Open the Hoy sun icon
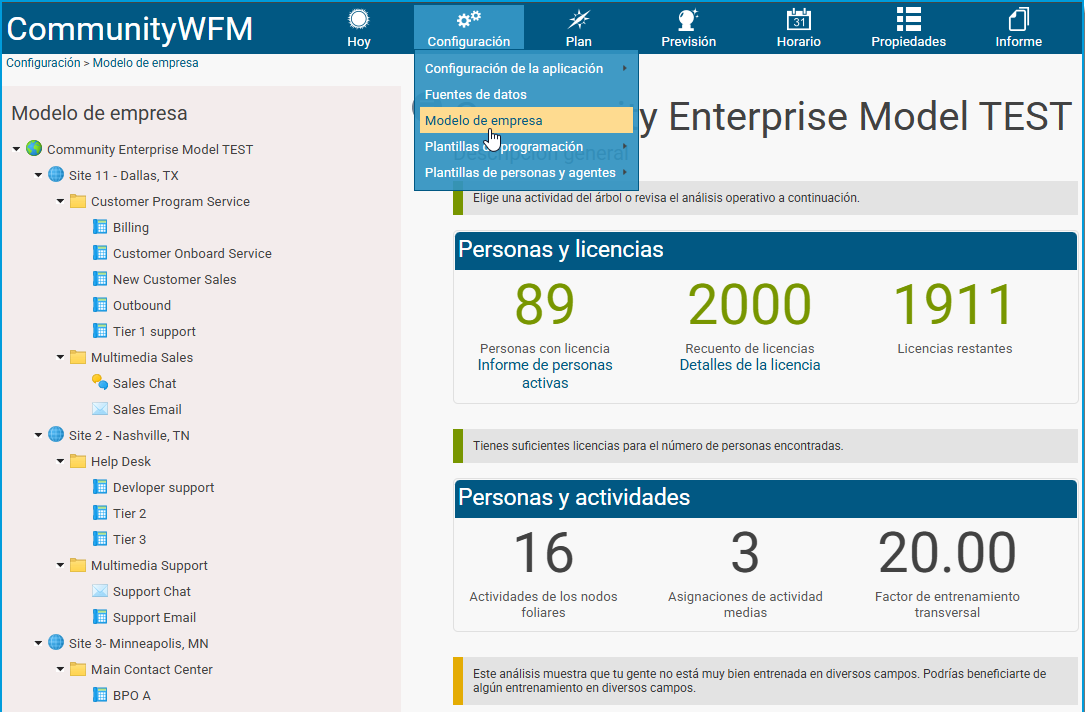 (x=358, y=19)
